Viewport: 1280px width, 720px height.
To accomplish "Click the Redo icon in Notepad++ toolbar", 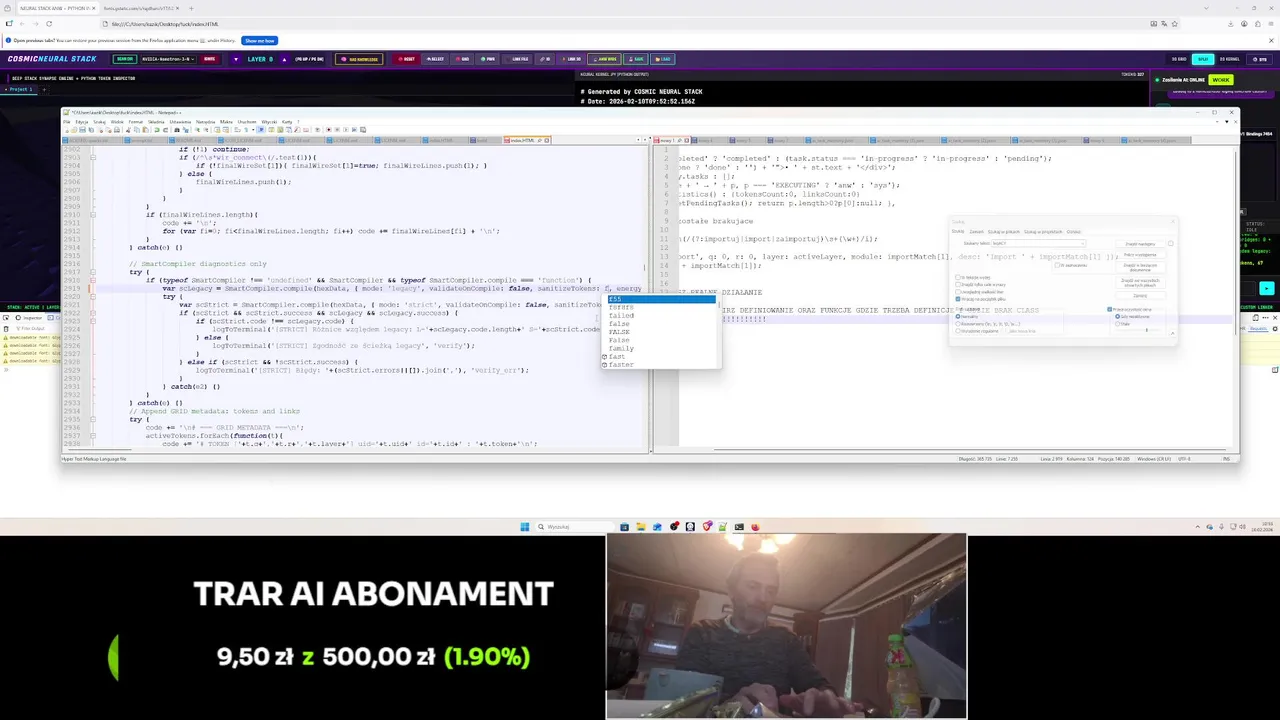I will point(166,130).
